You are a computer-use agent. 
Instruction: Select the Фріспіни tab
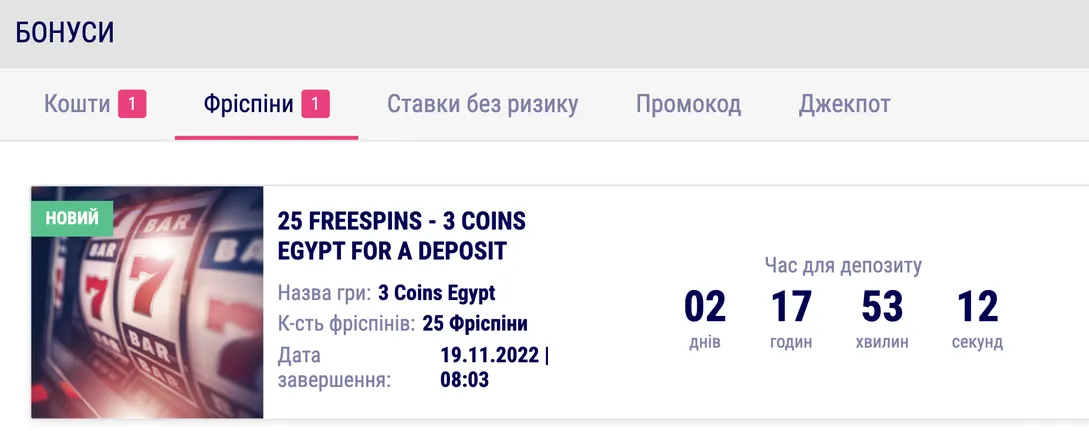(x=249, y=104)
